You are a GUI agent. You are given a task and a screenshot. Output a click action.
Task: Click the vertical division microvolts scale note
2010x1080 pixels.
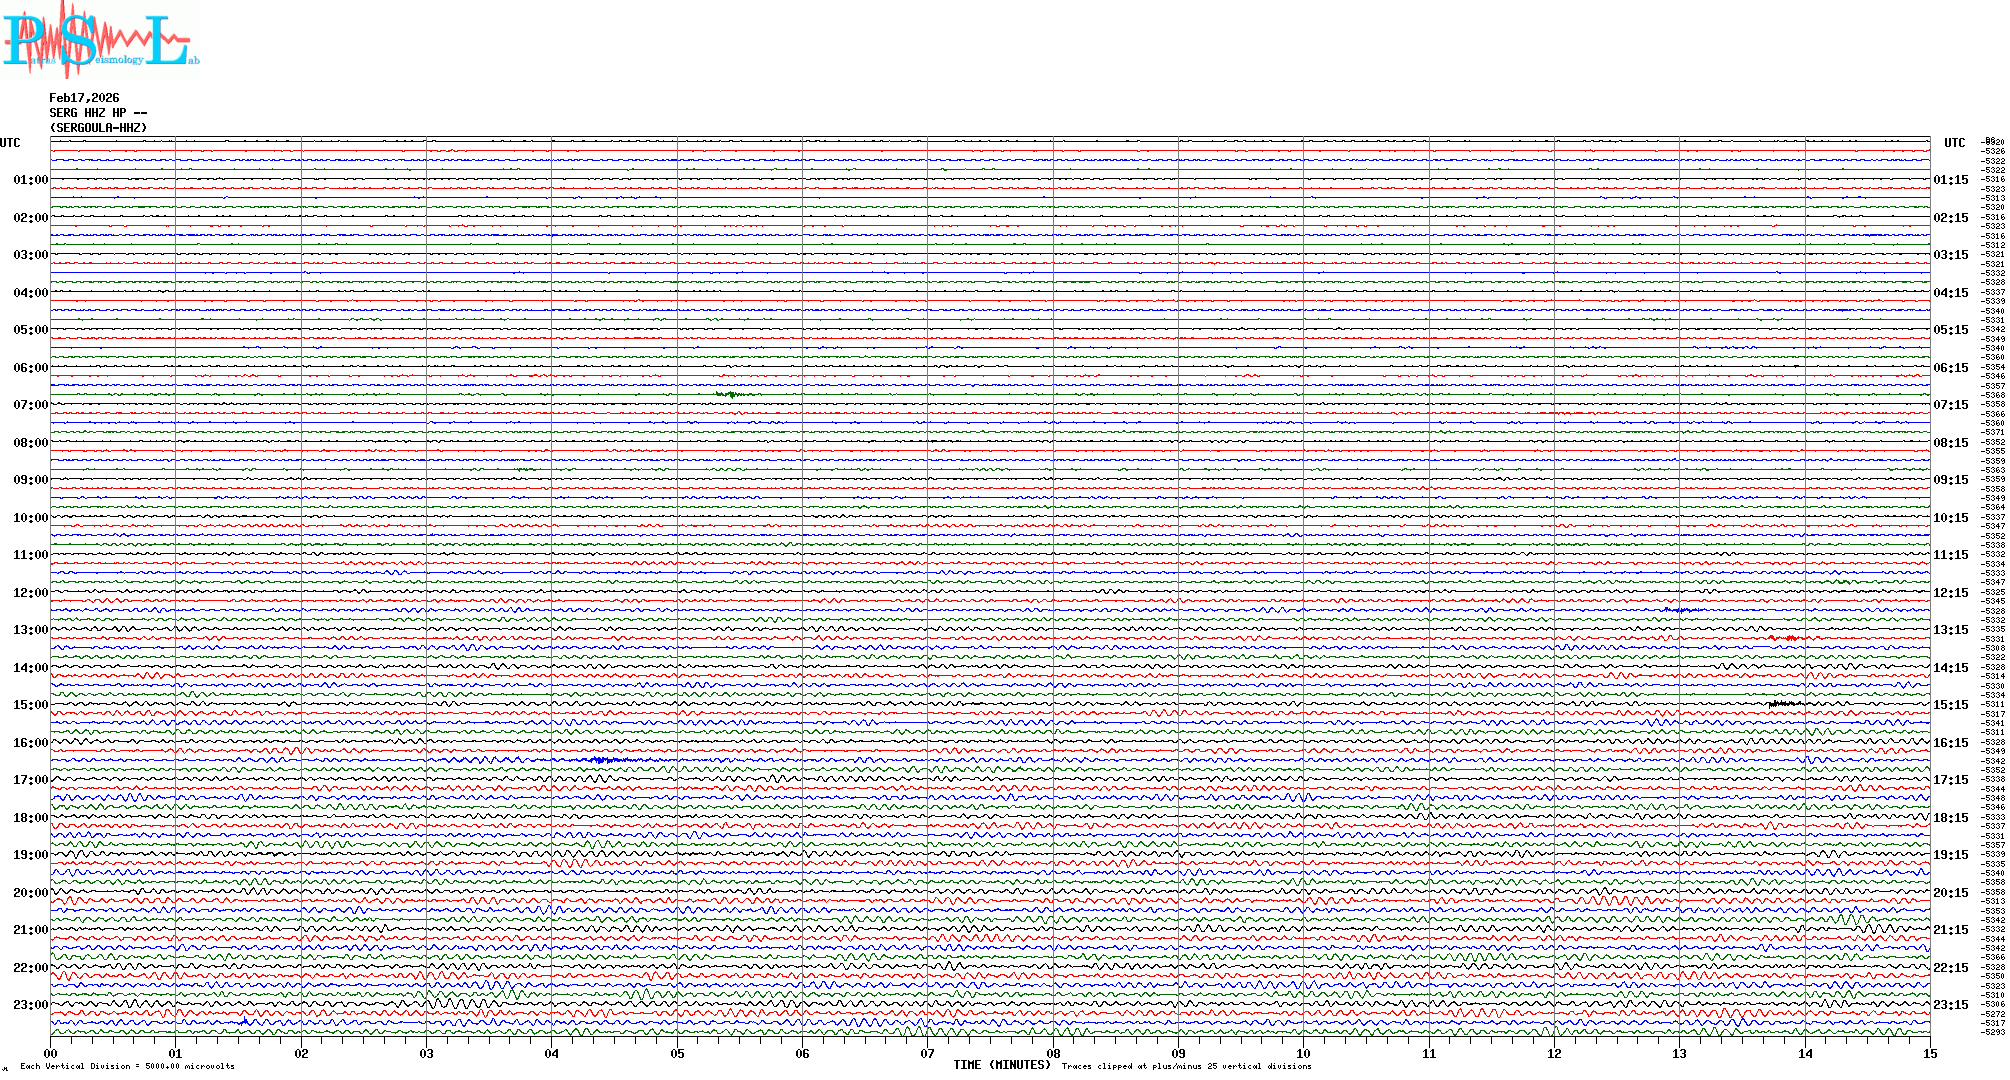tap(127, 1066)
